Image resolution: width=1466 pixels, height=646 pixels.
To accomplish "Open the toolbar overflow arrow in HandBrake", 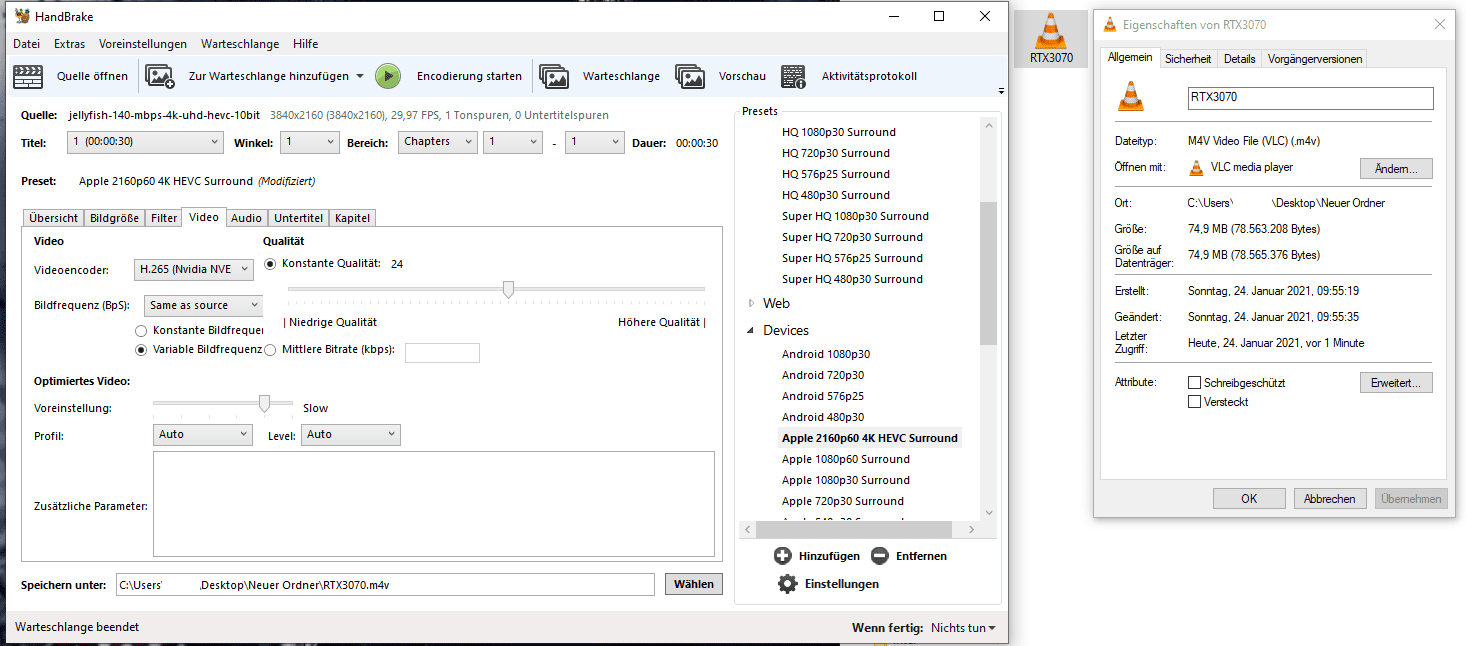I will (1001, 91).
